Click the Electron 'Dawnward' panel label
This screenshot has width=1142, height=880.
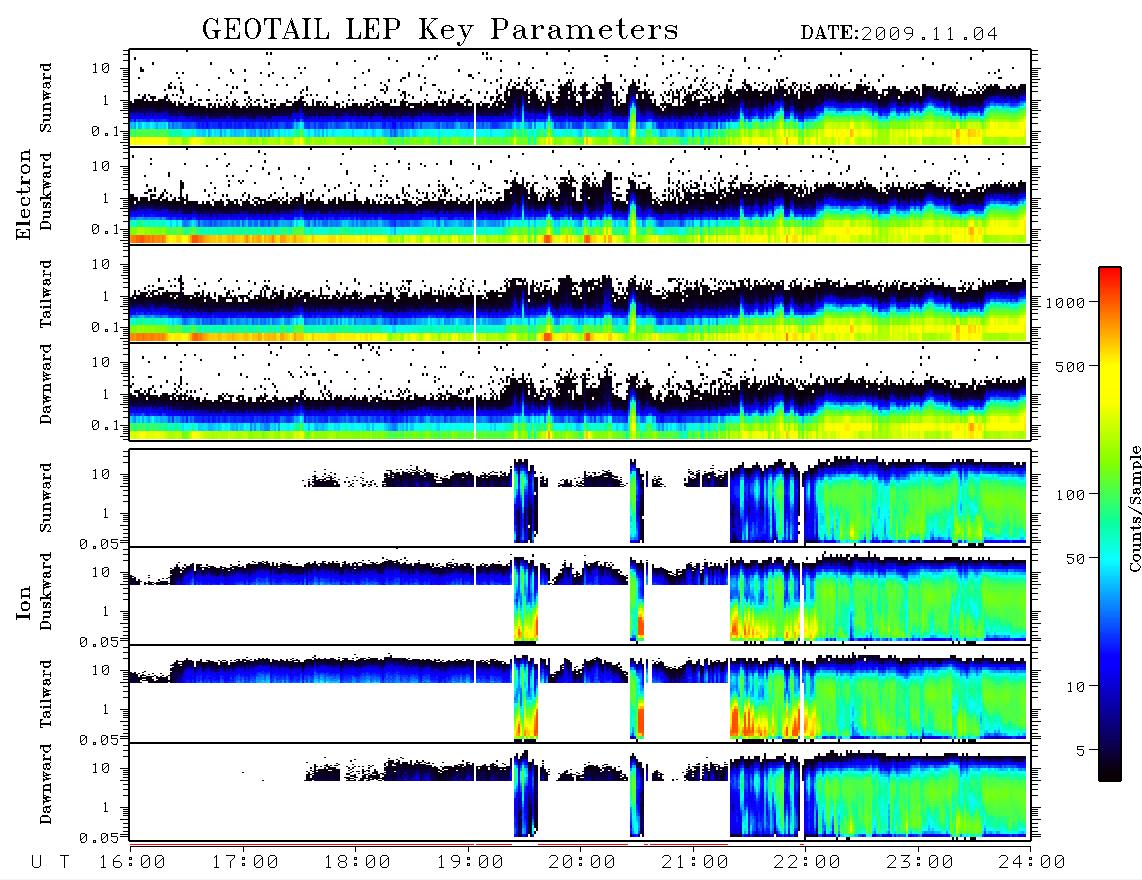click(46, 384)
